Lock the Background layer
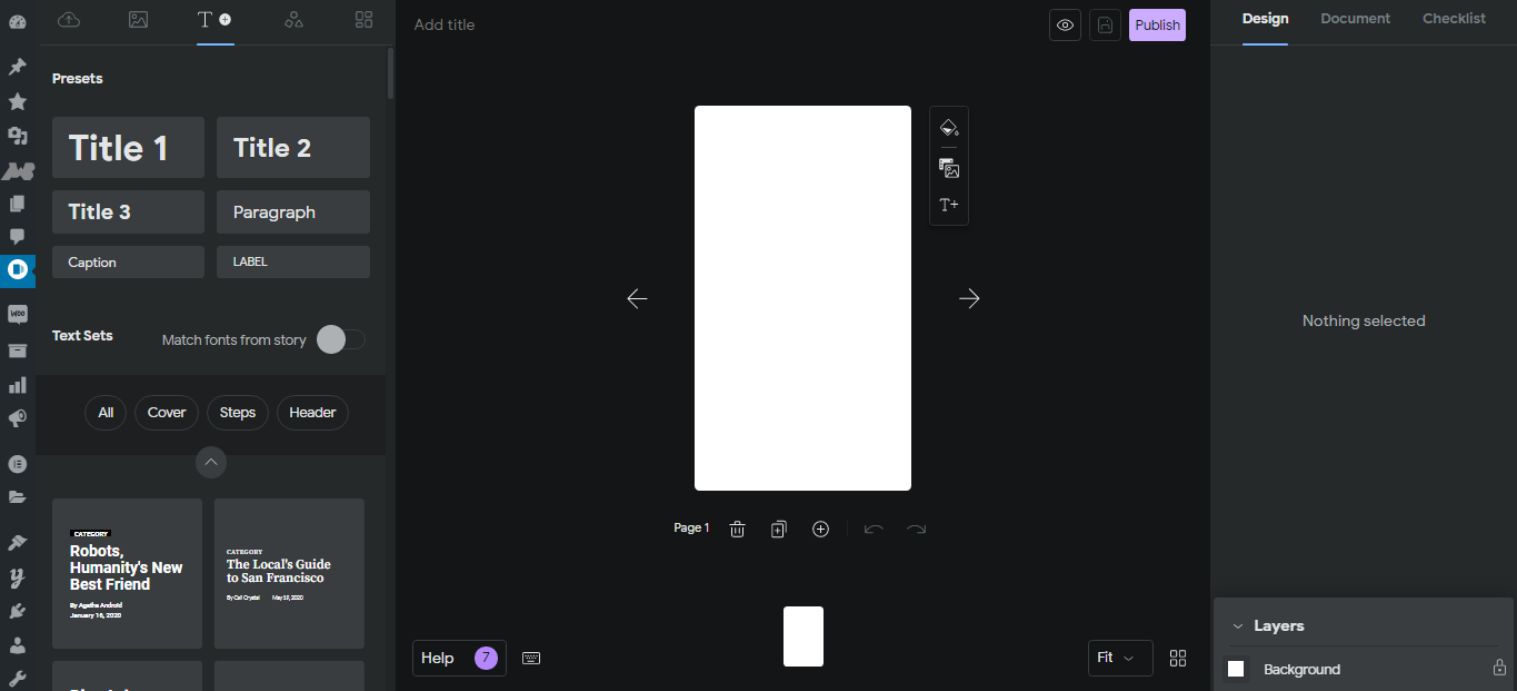This screenshot has width=1517, height=691. point(1499,668)
